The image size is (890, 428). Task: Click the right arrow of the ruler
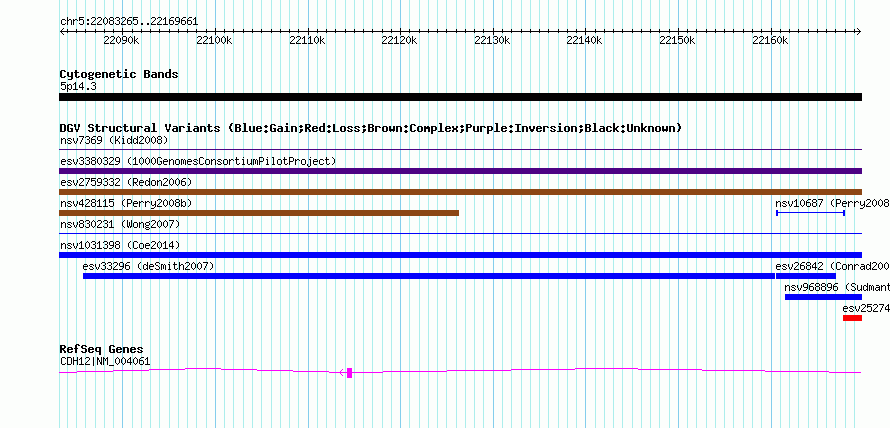(859, 31)
